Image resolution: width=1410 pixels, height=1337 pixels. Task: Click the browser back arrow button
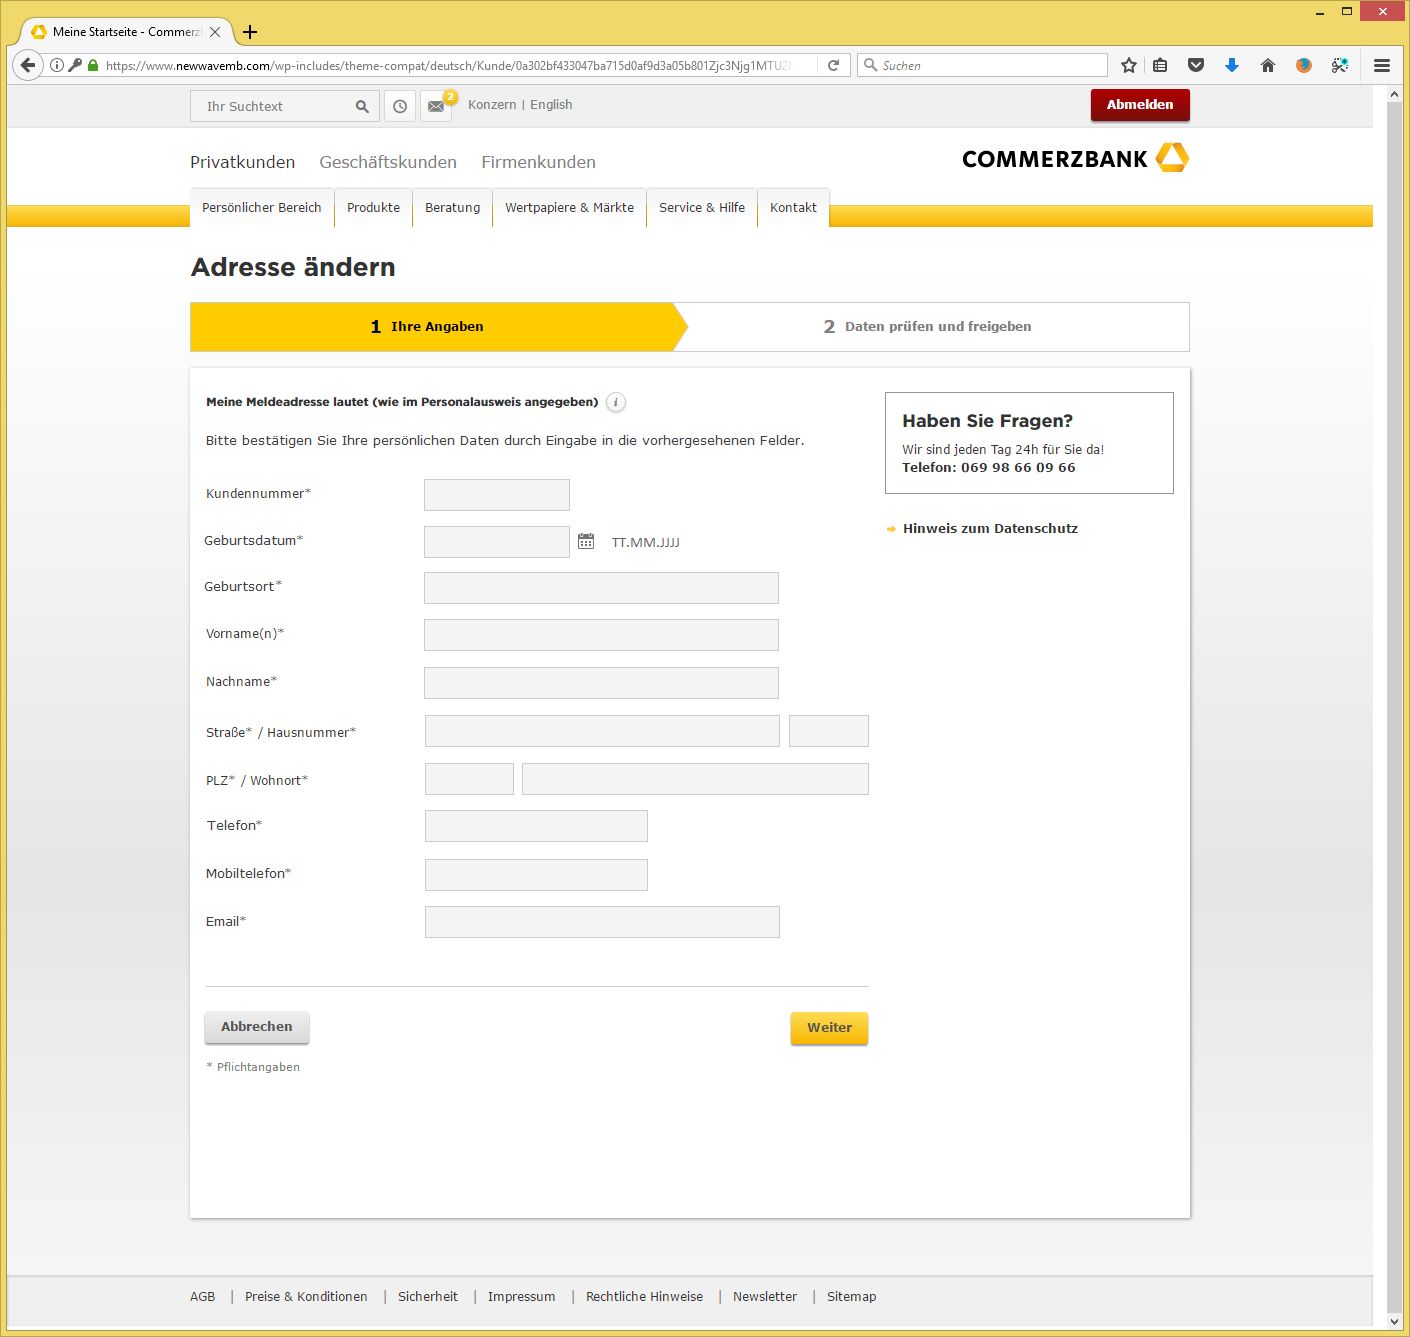tap(28, 65)
